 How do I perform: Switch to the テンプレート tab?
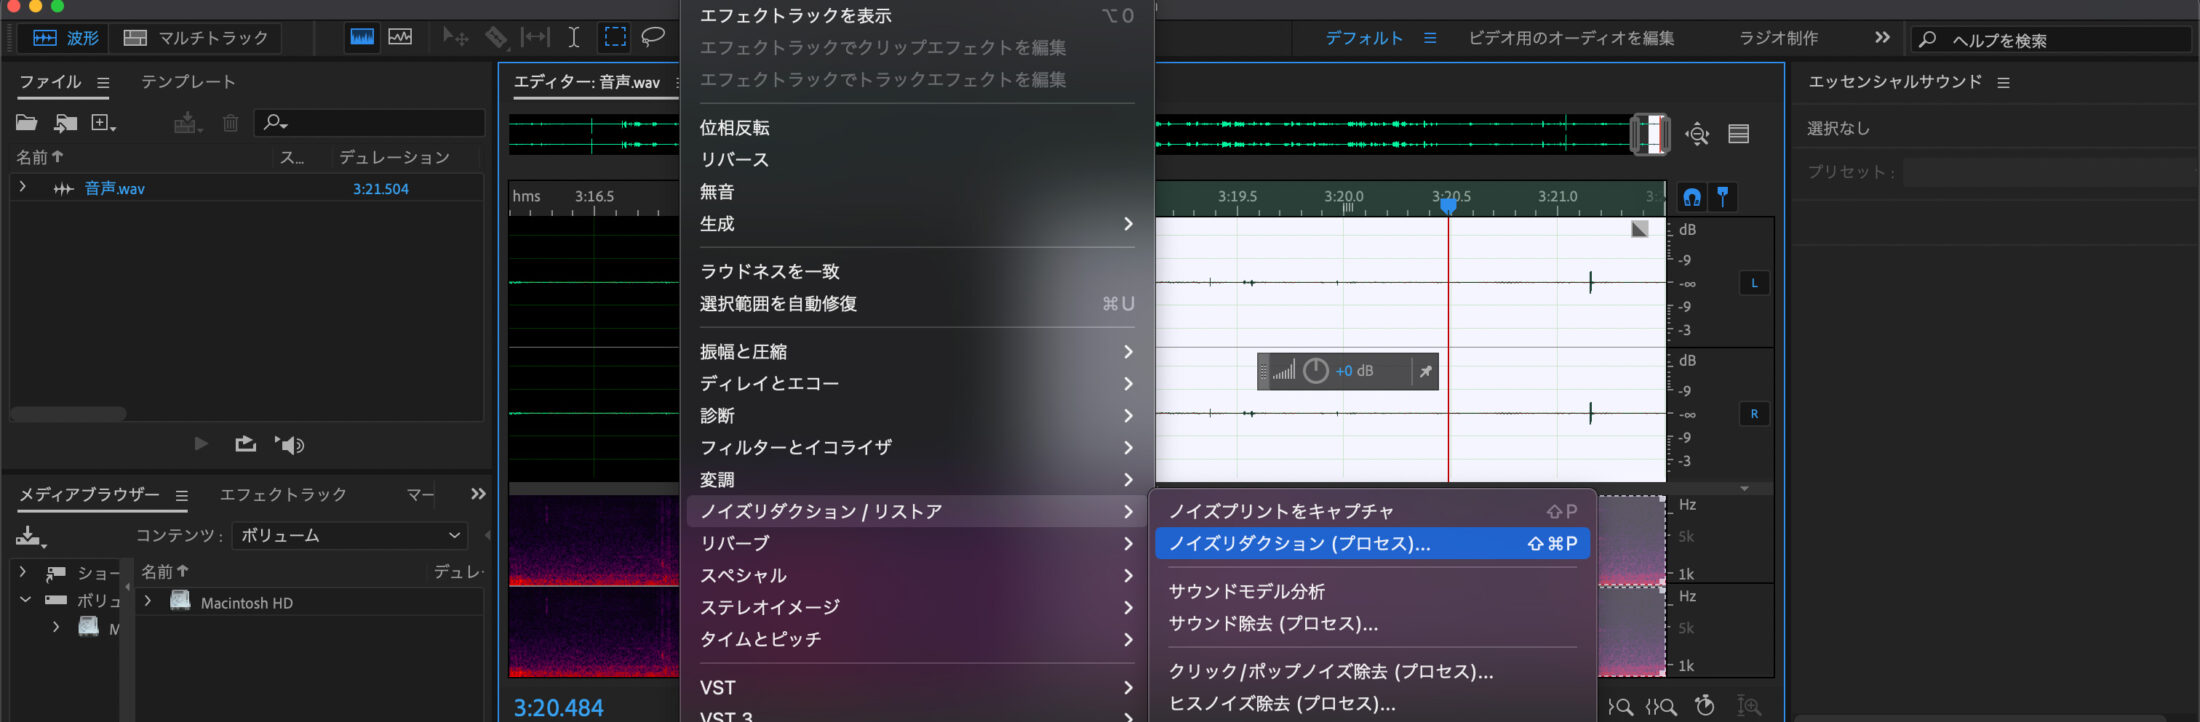[x=188, y=82]
